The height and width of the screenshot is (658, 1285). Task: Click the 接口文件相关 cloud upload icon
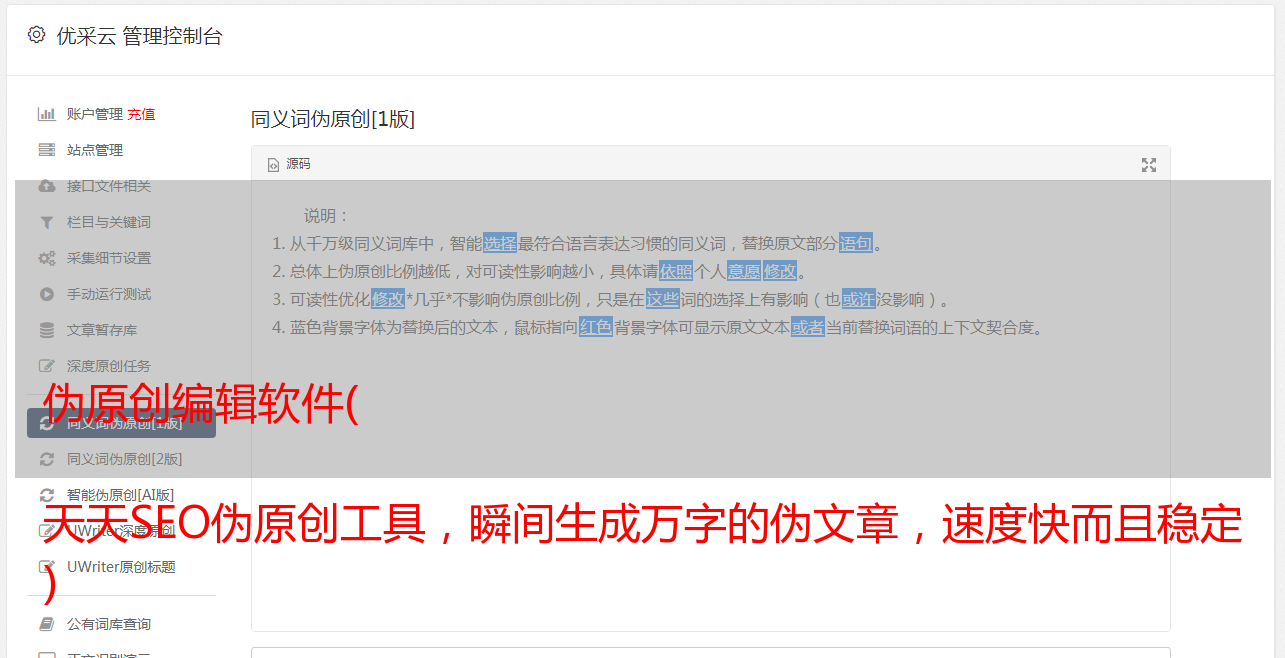pos(46,186)
